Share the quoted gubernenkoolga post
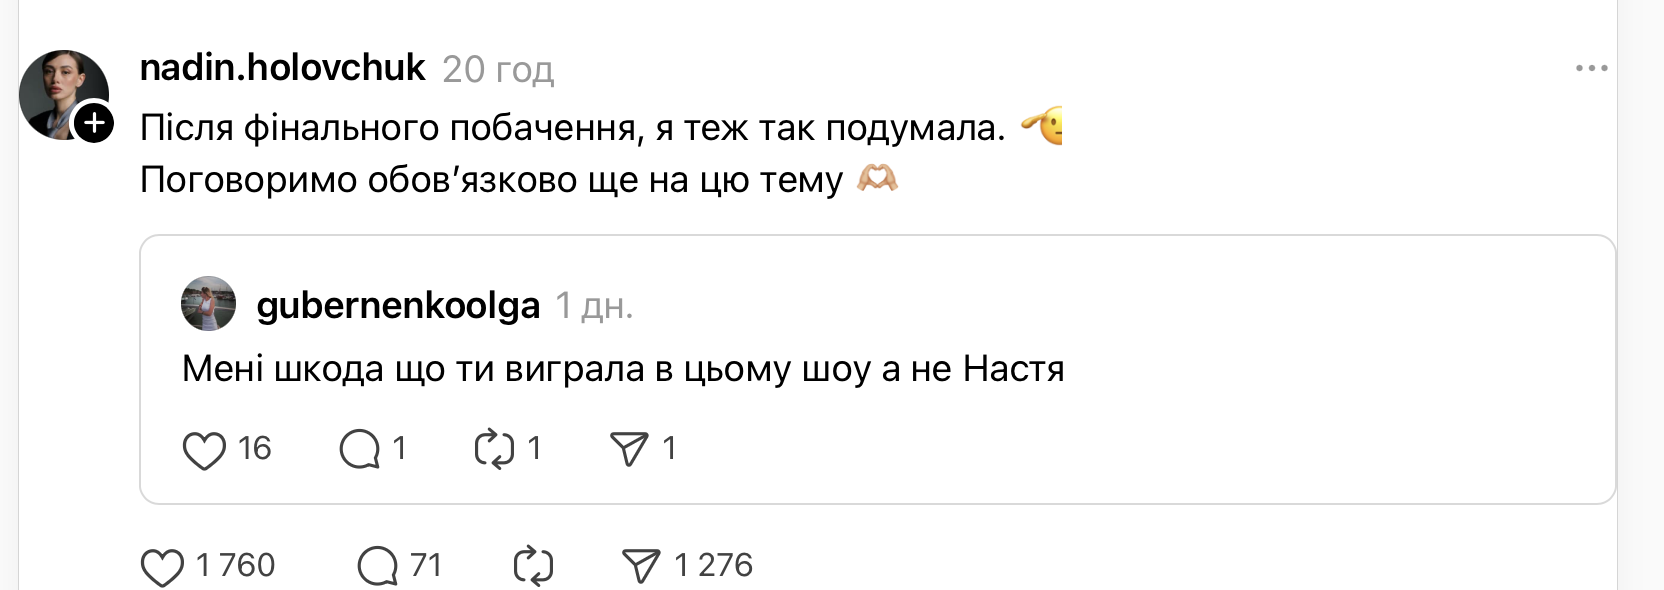The width and height of the screenshot is (1664, 590). [x=629, y=450]
